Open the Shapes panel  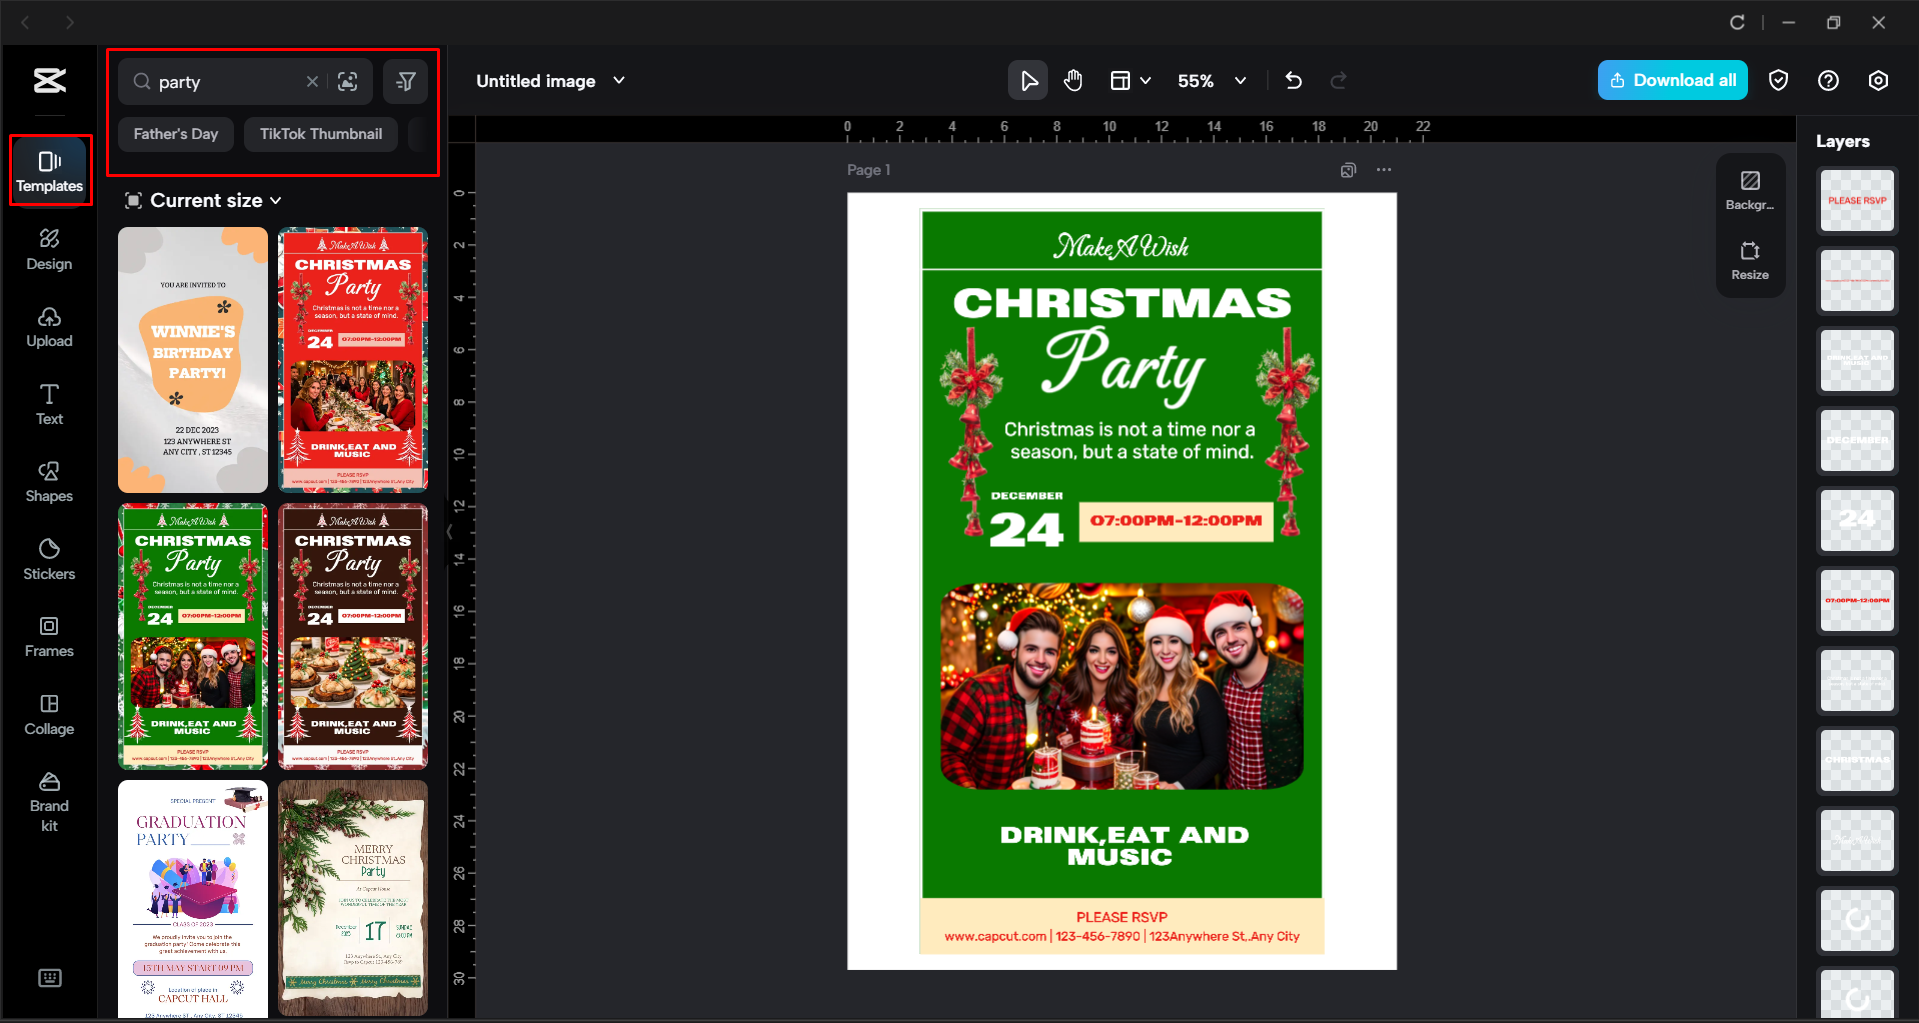[x=49, y=482]
